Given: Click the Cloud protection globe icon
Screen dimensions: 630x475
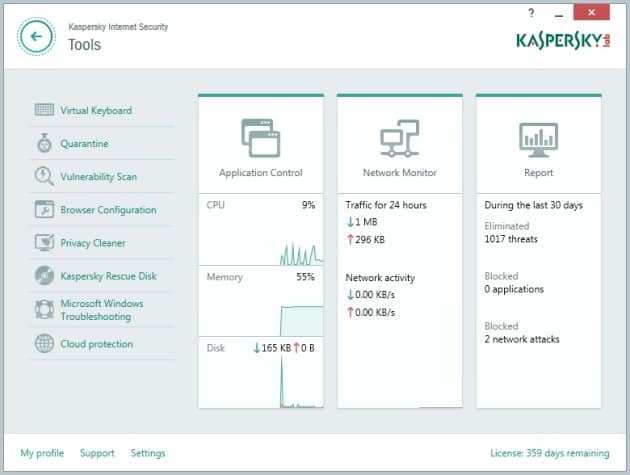Looking at the screenshot, I should [x=44, y=344].
